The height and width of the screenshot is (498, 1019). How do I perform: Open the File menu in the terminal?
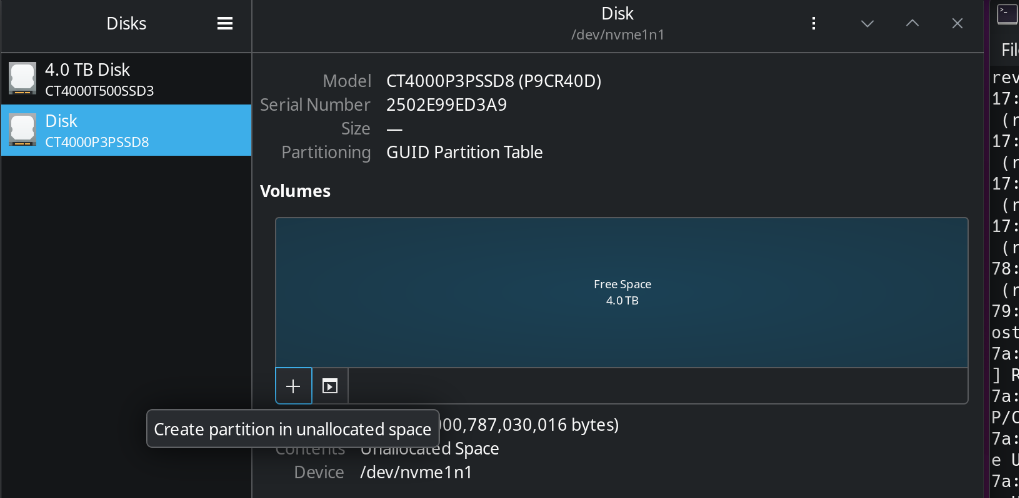[1008, 50]
